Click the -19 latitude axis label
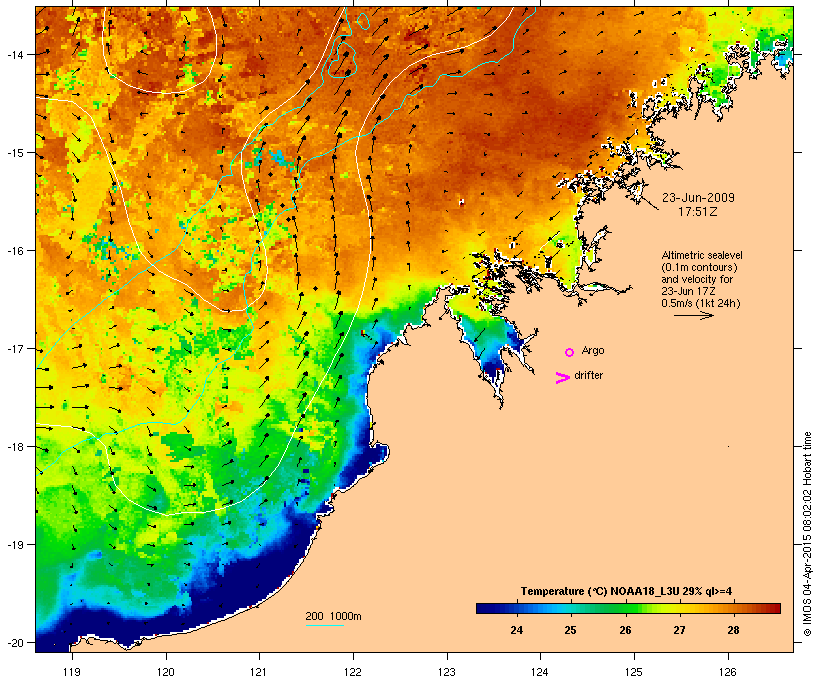 click(14, 545)
